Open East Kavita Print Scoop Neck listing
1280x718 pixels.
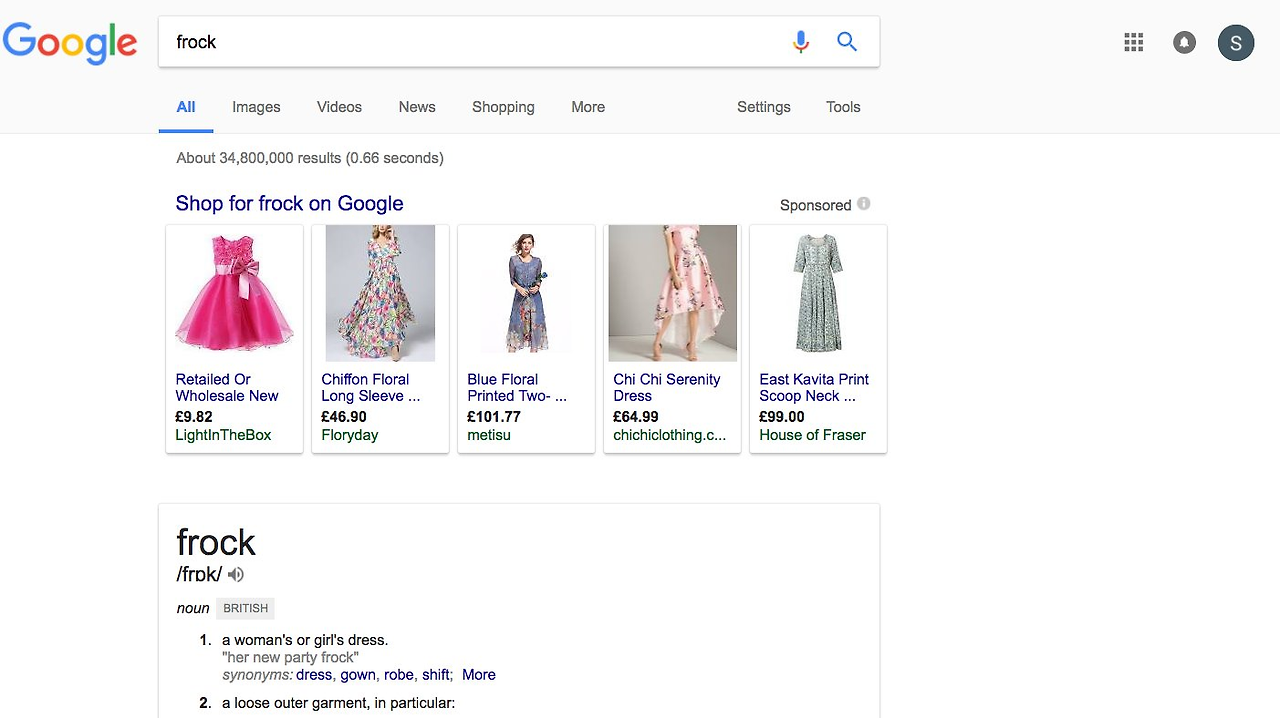(814, 388)
